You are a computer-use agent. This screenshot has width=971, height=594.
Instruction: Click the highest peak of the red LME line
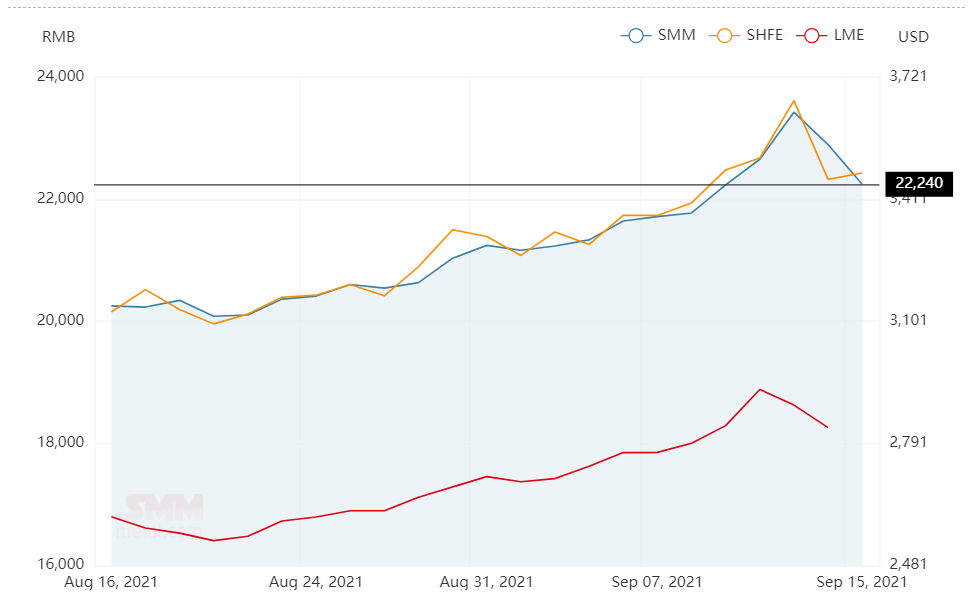tap(760, 389)
